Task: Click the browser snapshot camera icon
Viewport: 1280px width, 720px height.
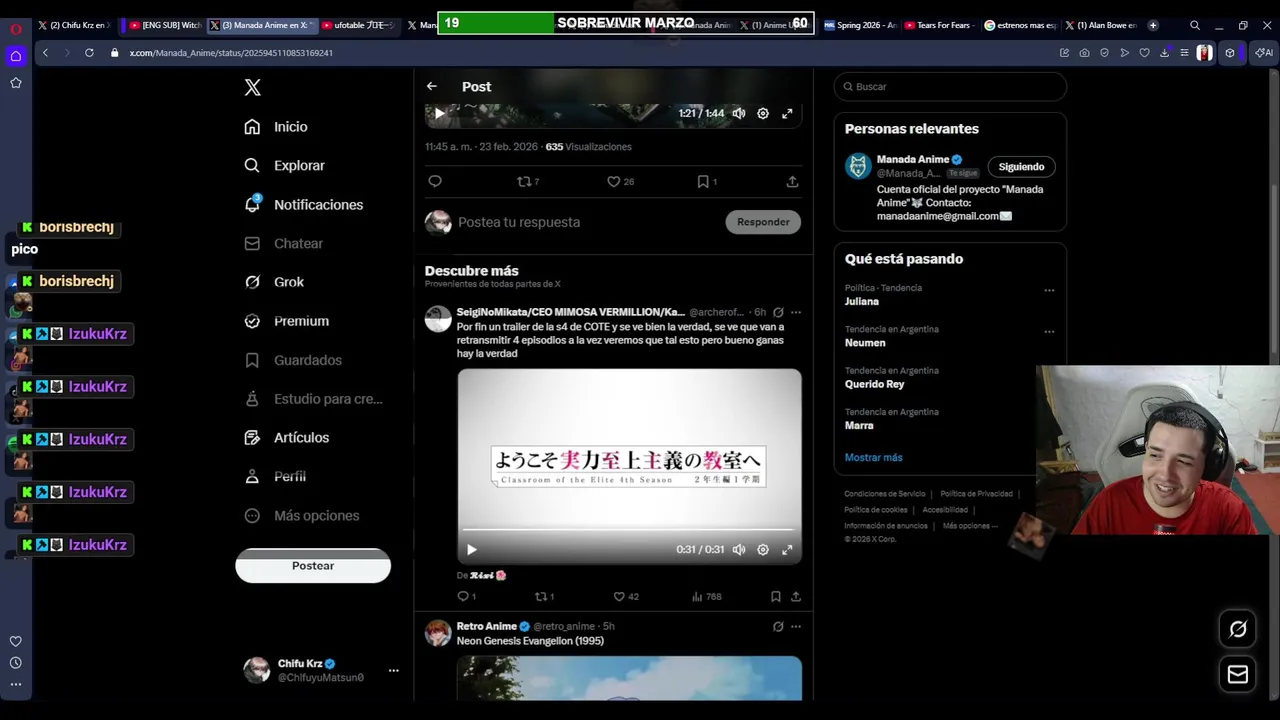Action: [x=1085, y=53]
